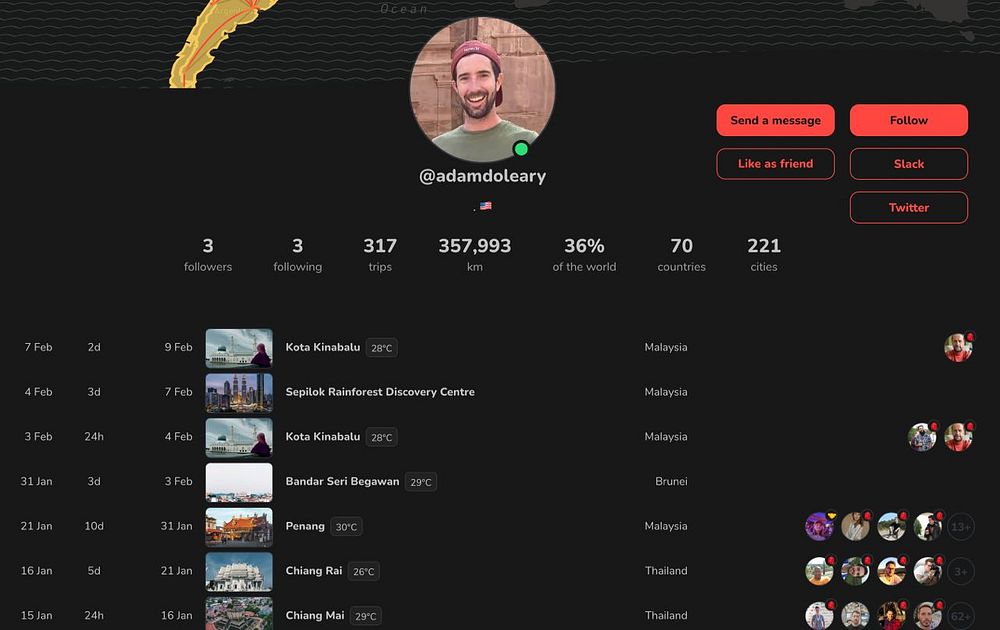Open Sepilok Rainforest Discovery Centre thumbnail
The image size is (1000, 630).
click(x=239, y=393)
